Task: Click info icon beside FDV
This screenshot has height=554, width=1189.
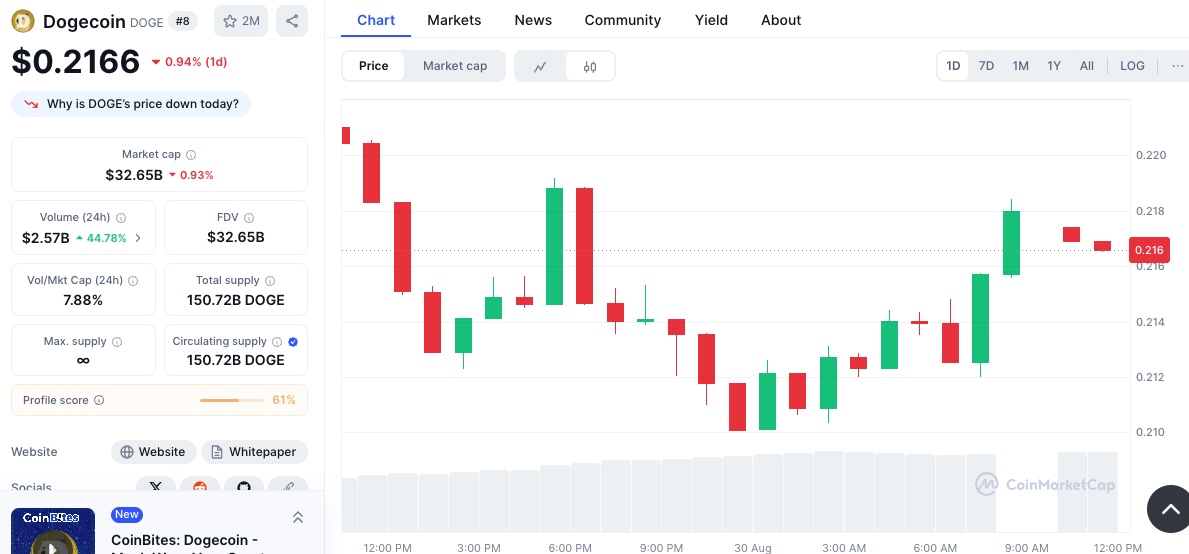Action: pos(249,218)
